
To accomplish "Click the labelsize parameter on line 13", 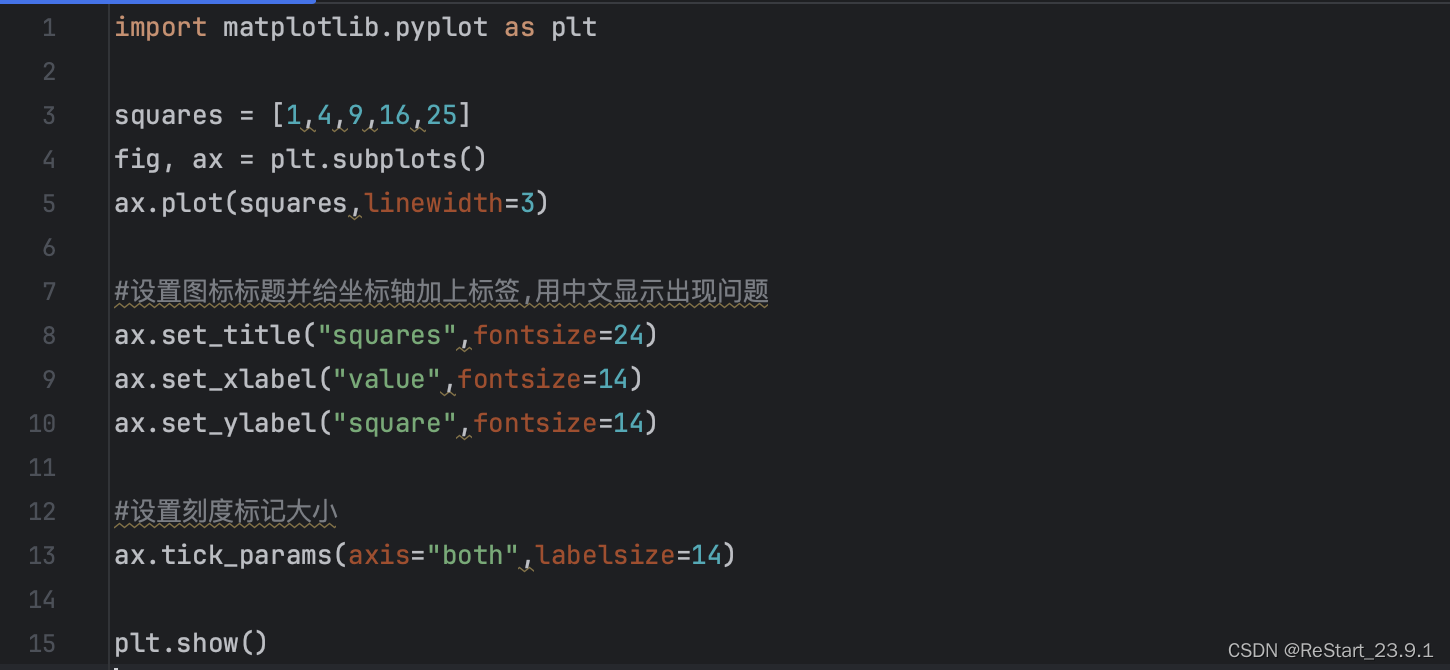I will 605,555.
